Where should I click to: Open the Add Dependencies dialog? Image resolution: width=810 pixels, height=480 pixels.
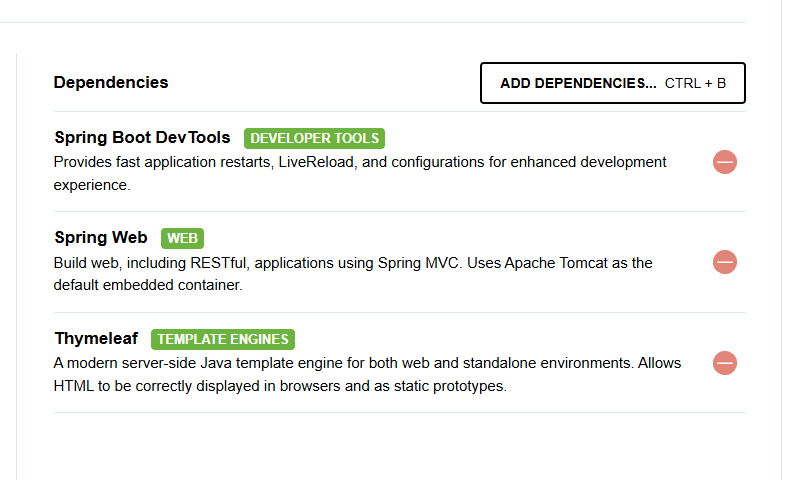(x=613, y=83)
